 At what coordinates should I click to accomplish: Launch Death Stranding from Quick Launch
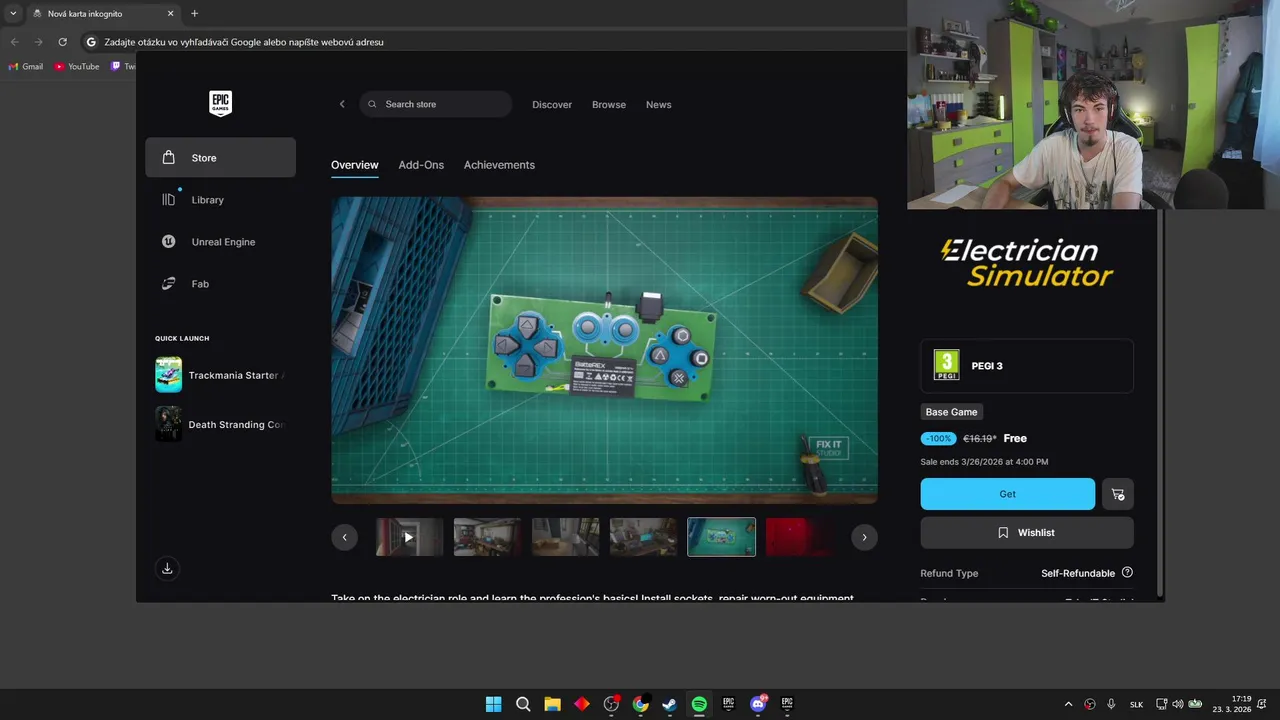[220, 424]
